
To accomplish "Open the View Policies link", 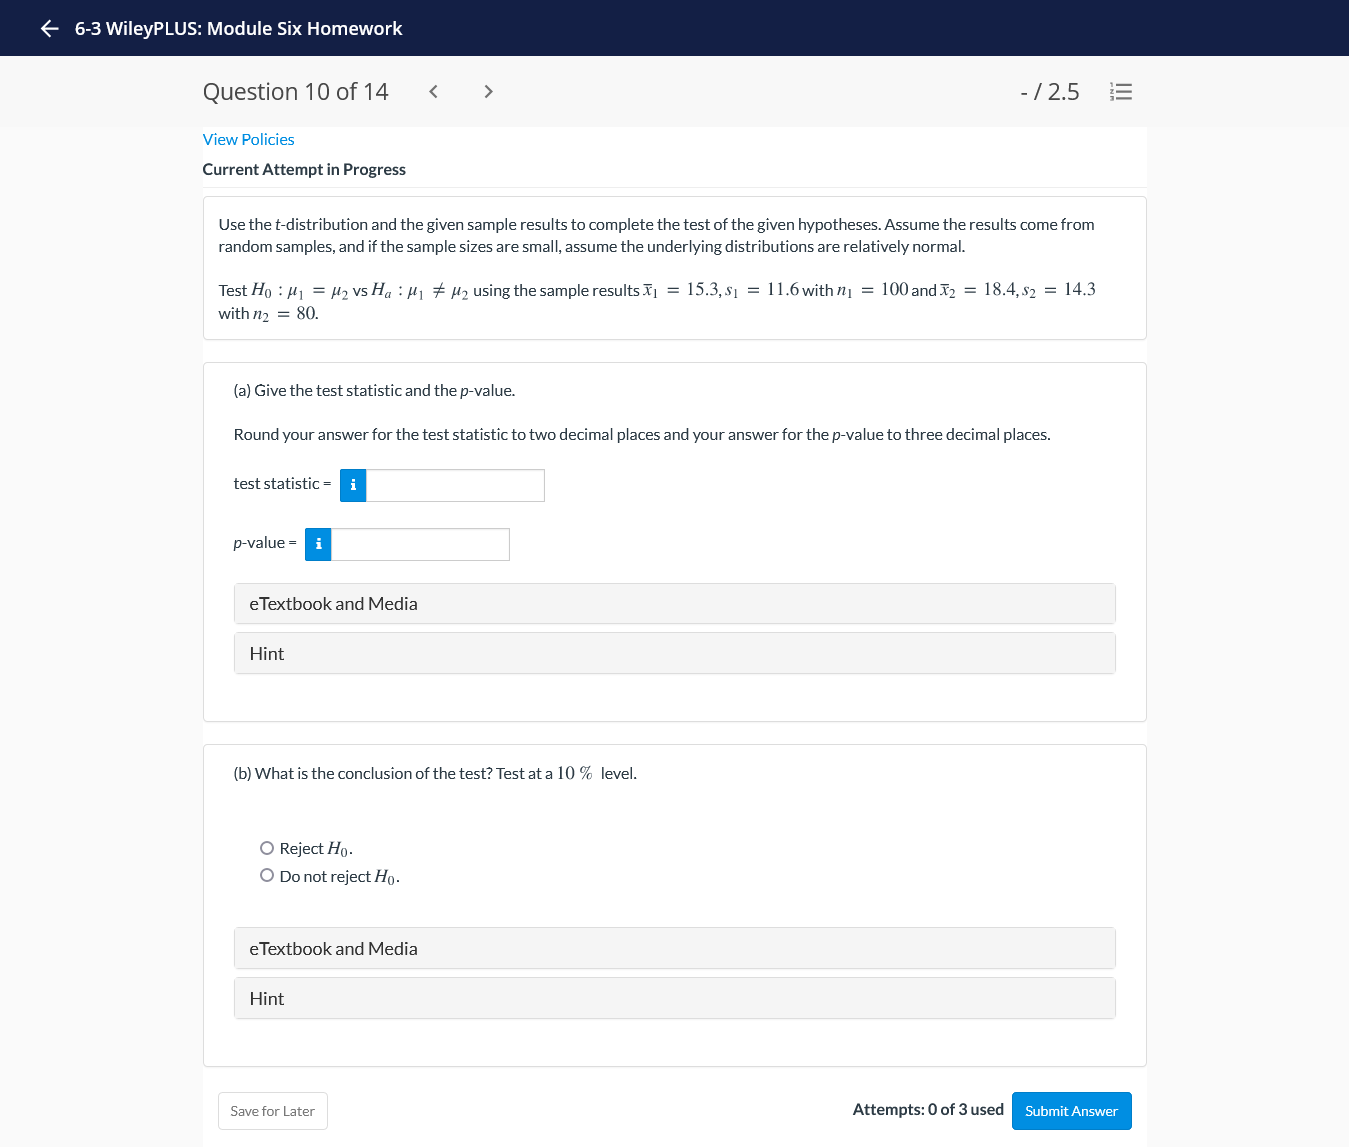I will pyautogui.click(x=248, y=139).
